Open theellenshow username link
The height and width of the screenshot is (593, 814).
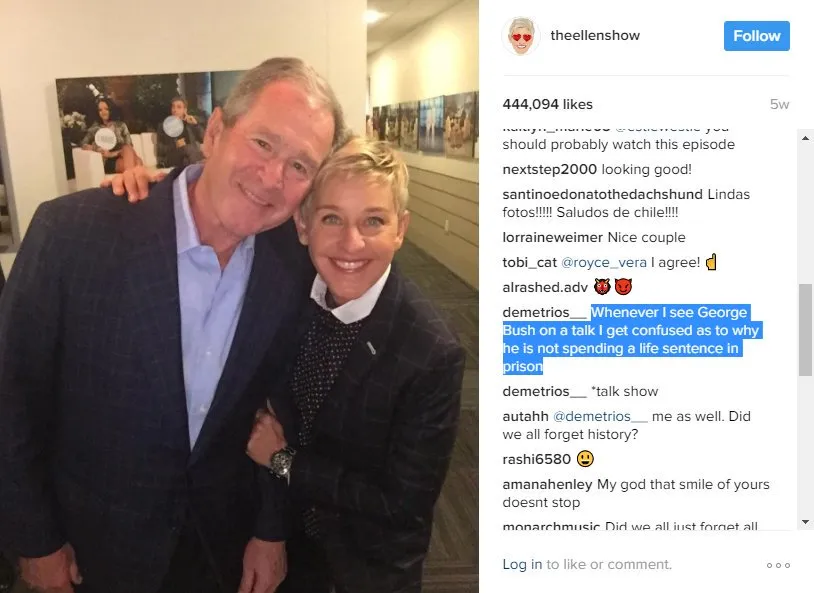coord(595,35)
